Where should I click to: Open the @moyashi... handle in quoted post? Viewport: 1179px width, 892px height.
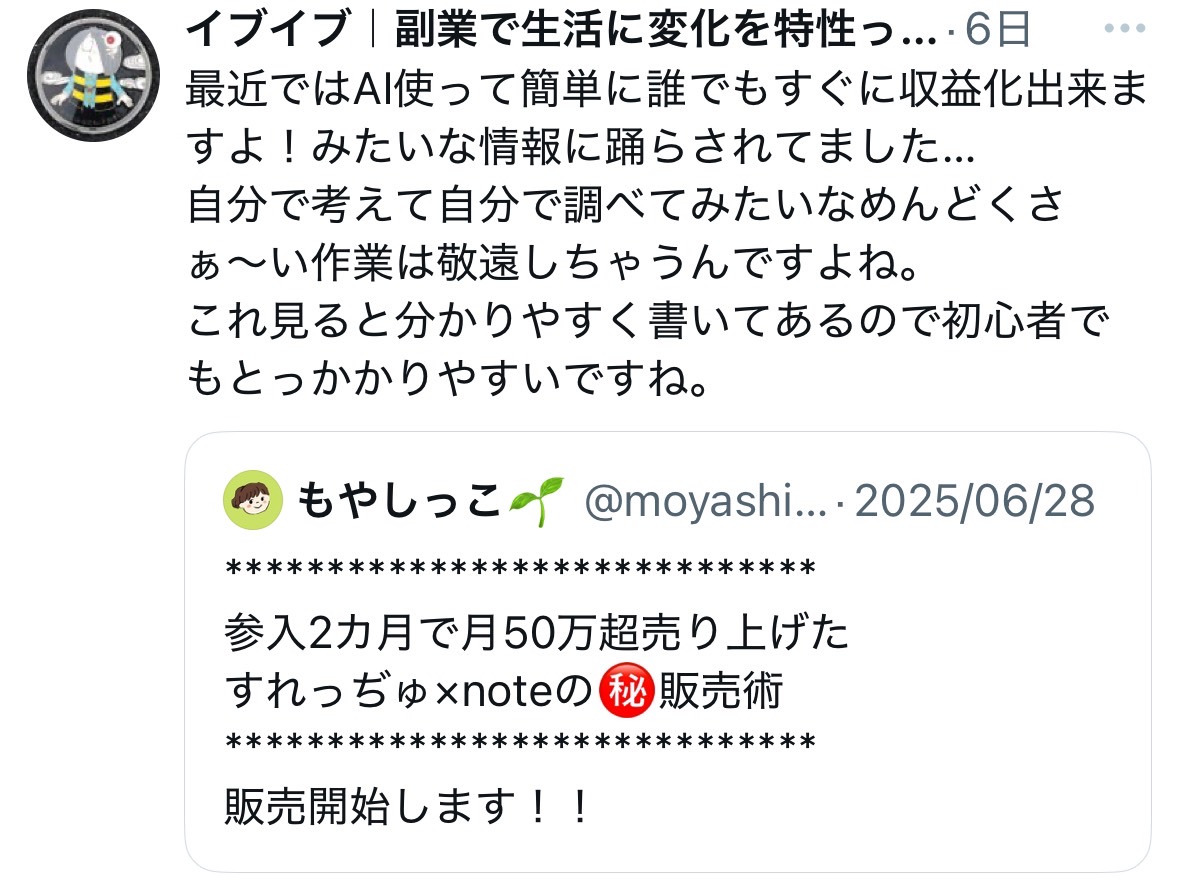pyautogui.click(x=705, y=502)
